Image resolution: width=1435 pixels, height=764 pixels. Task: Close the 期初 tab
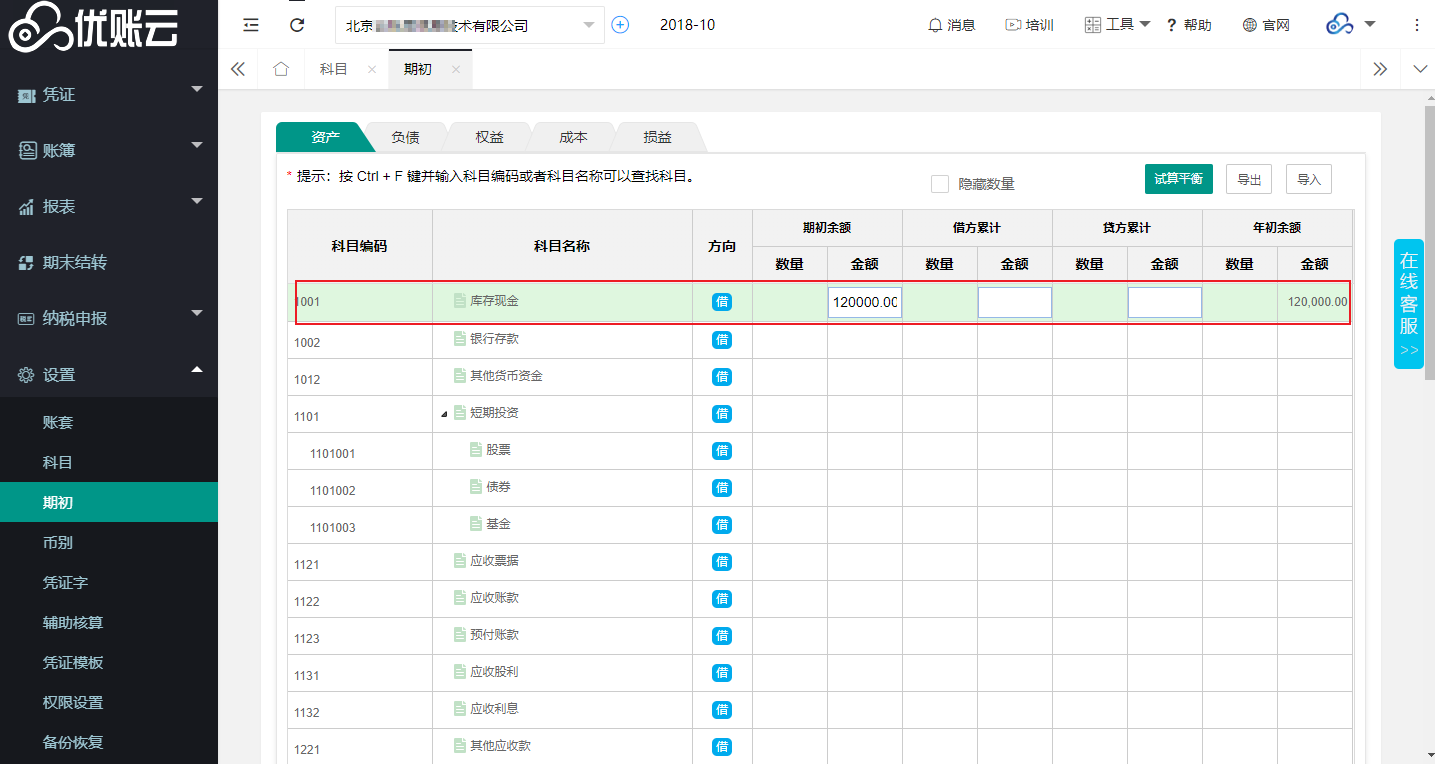click(x=456, y=69)
